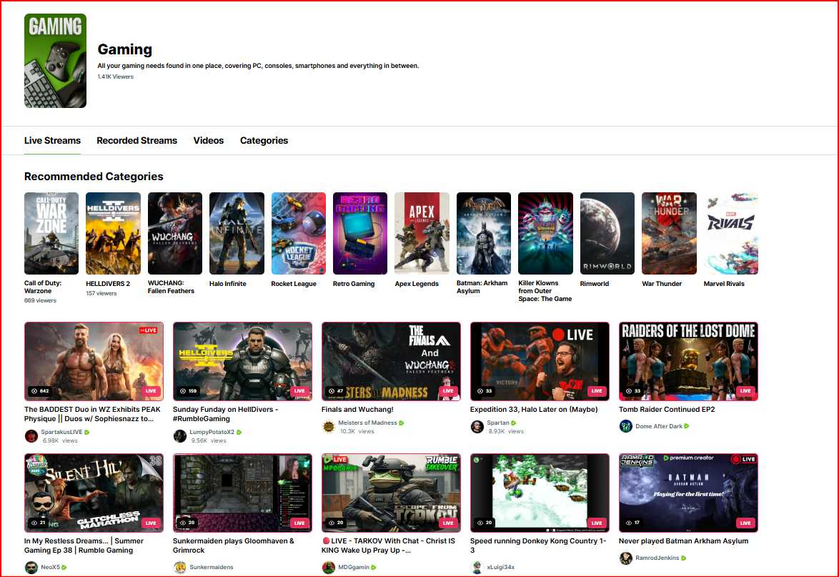Image resolution: width=839 pixels, height=577 pixels.
Task: Play Sunday Funday on HellDivers stream thumbnail
Action: [242, 361]
